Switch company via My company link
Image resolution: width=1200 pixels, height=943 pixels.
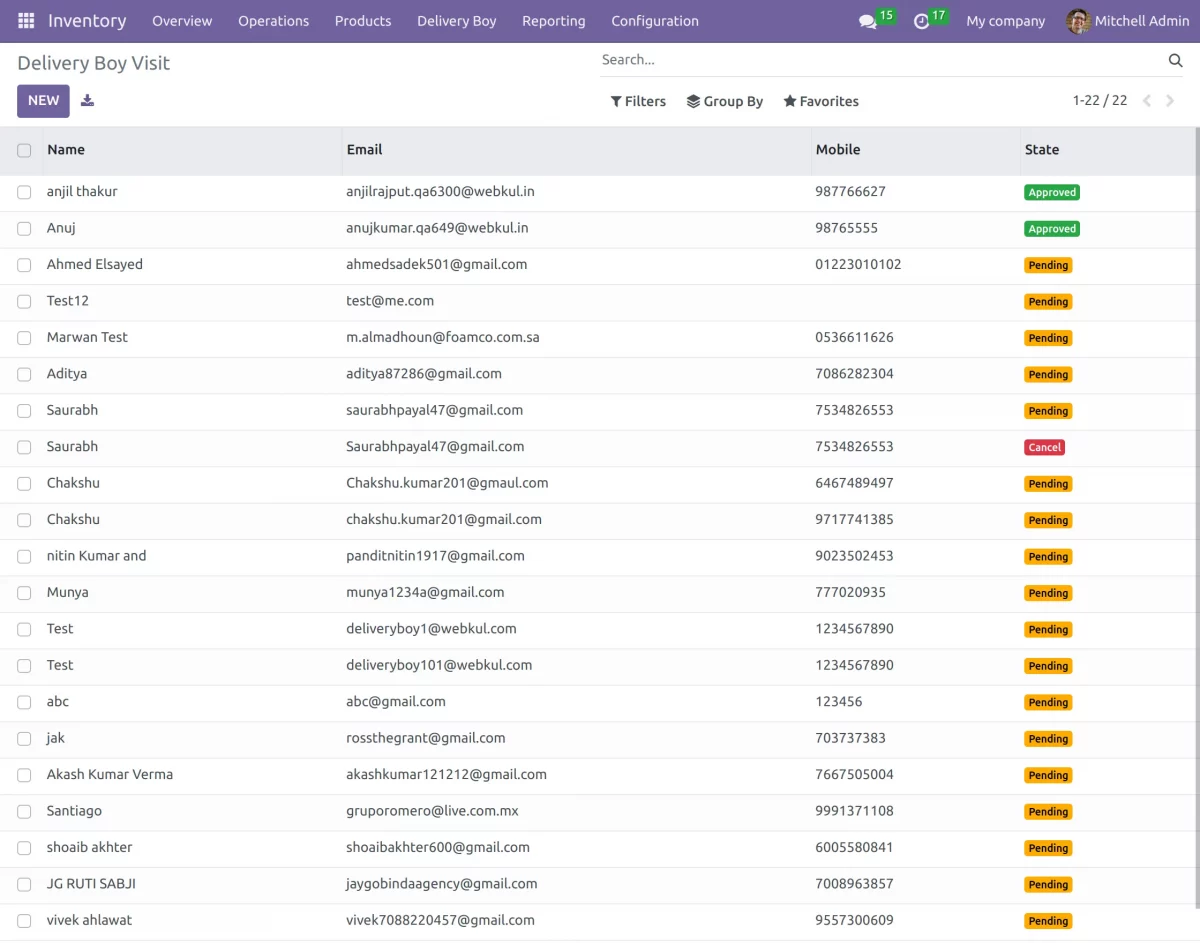pos(1005,21)
